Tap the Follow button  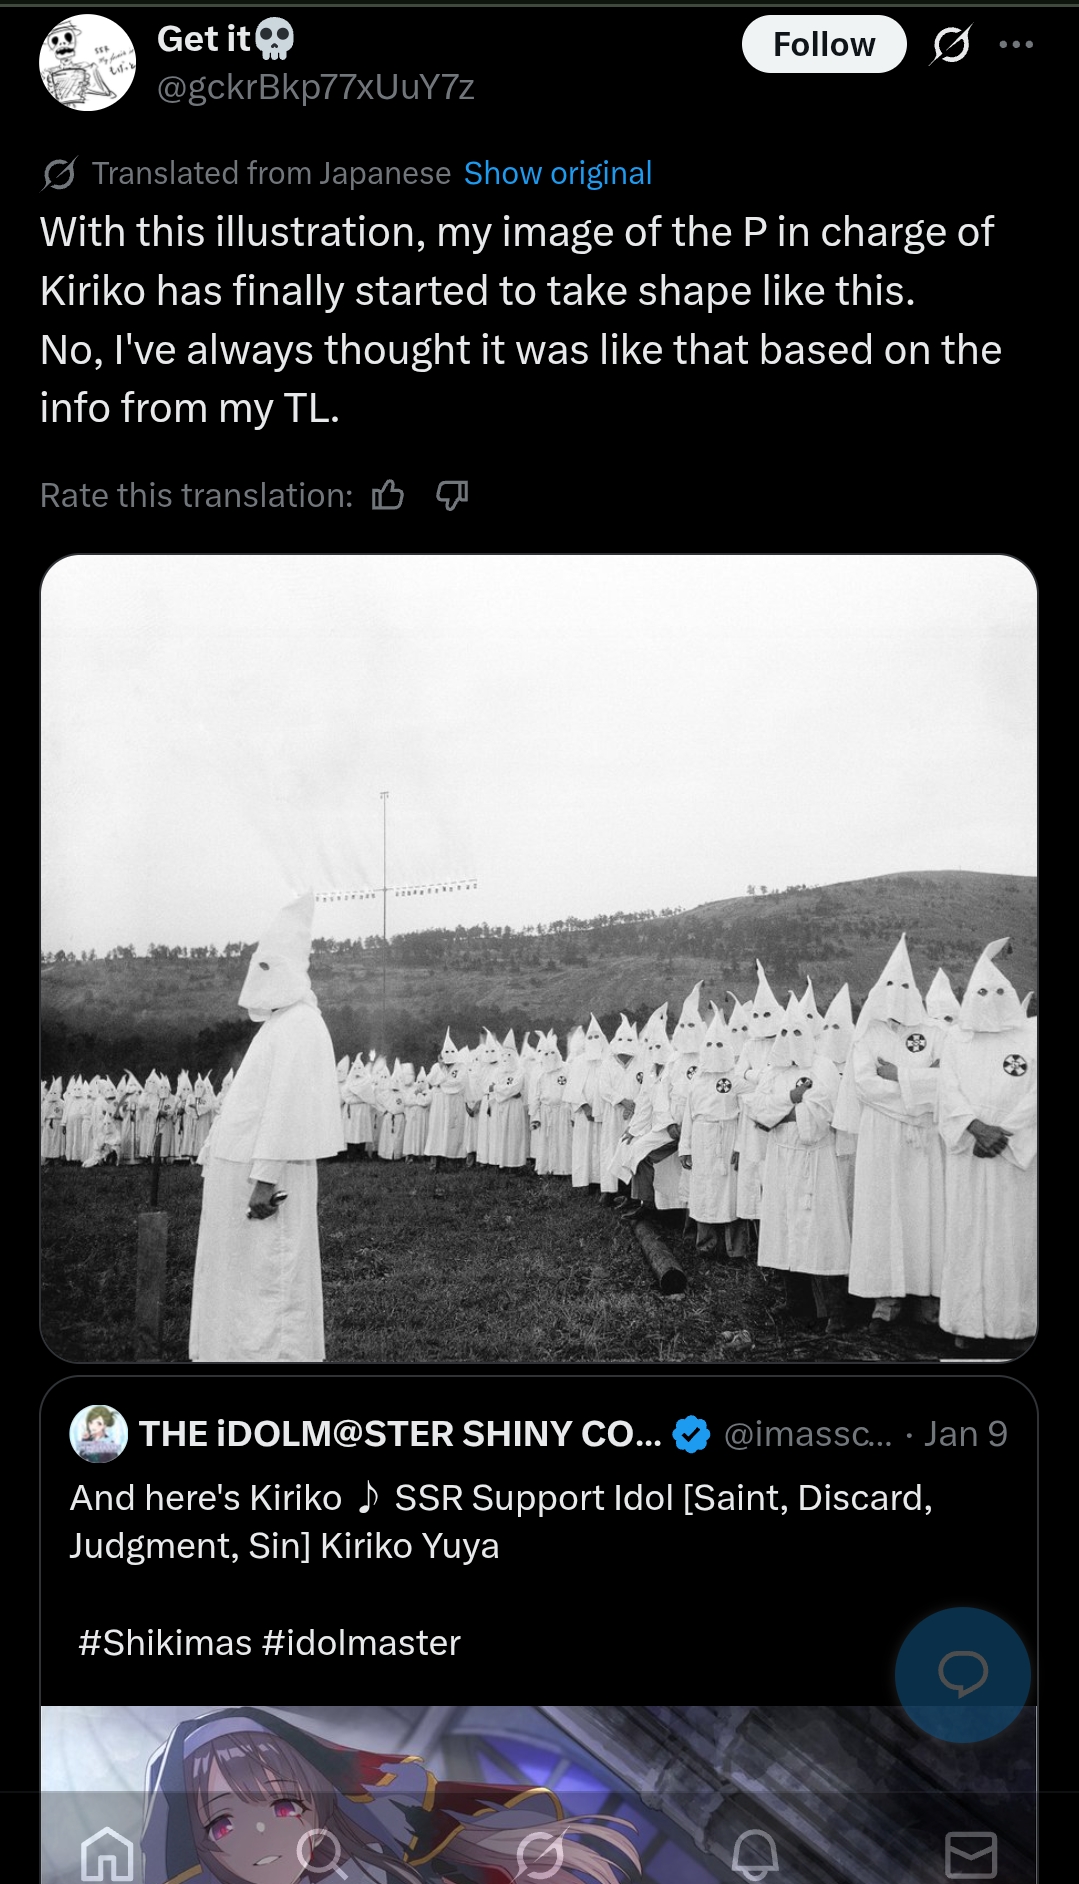pyautogui.click(x=824, y=44)
